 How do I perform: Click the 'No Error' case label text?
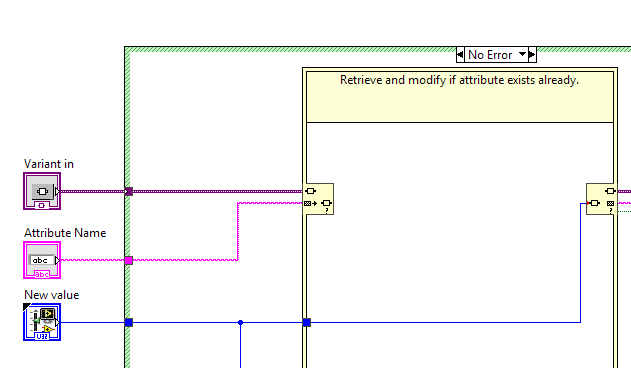click(x=490, y=55)
